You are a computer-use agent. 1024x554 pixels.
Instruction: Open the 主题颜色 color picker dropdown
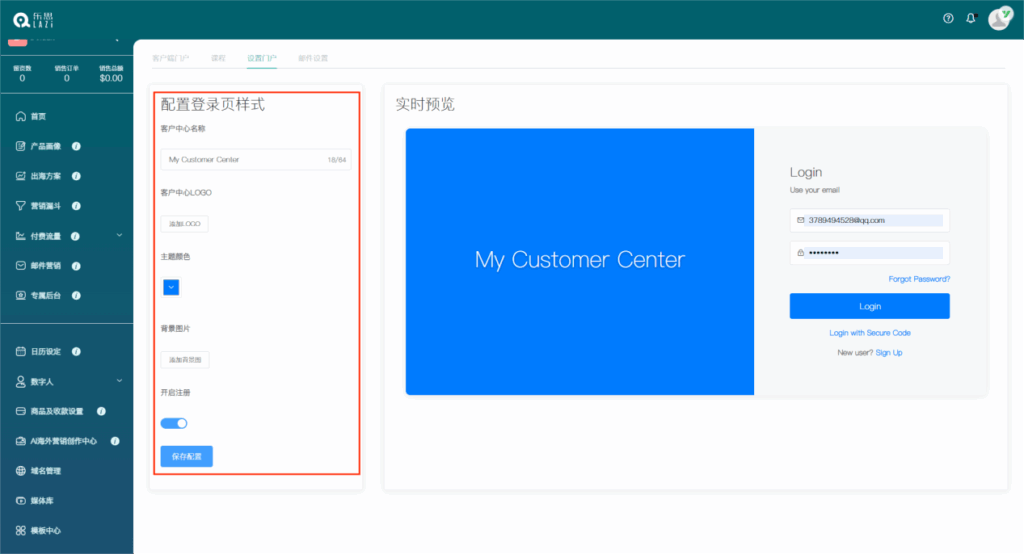(x=171, y=287)
